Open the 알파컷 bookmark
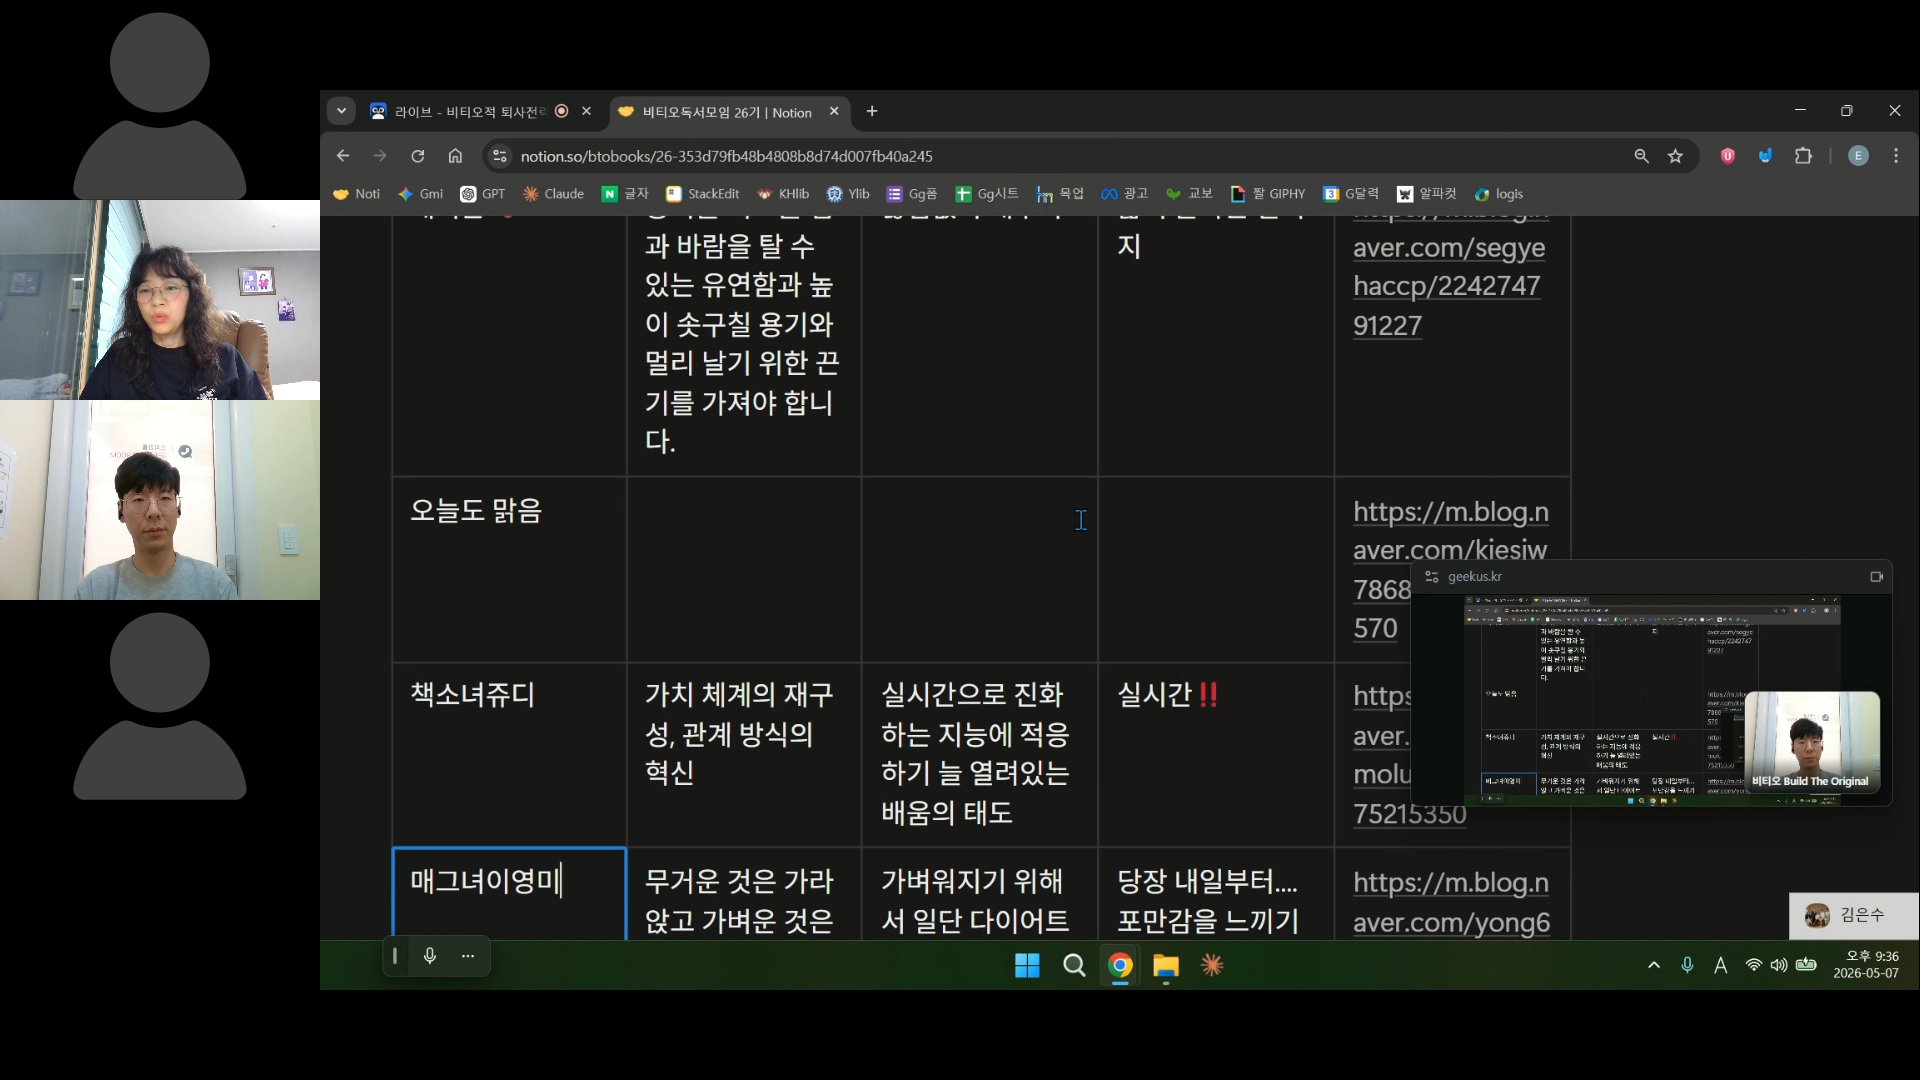This screenshot has width=1920, height=1080. point(1427,194)
